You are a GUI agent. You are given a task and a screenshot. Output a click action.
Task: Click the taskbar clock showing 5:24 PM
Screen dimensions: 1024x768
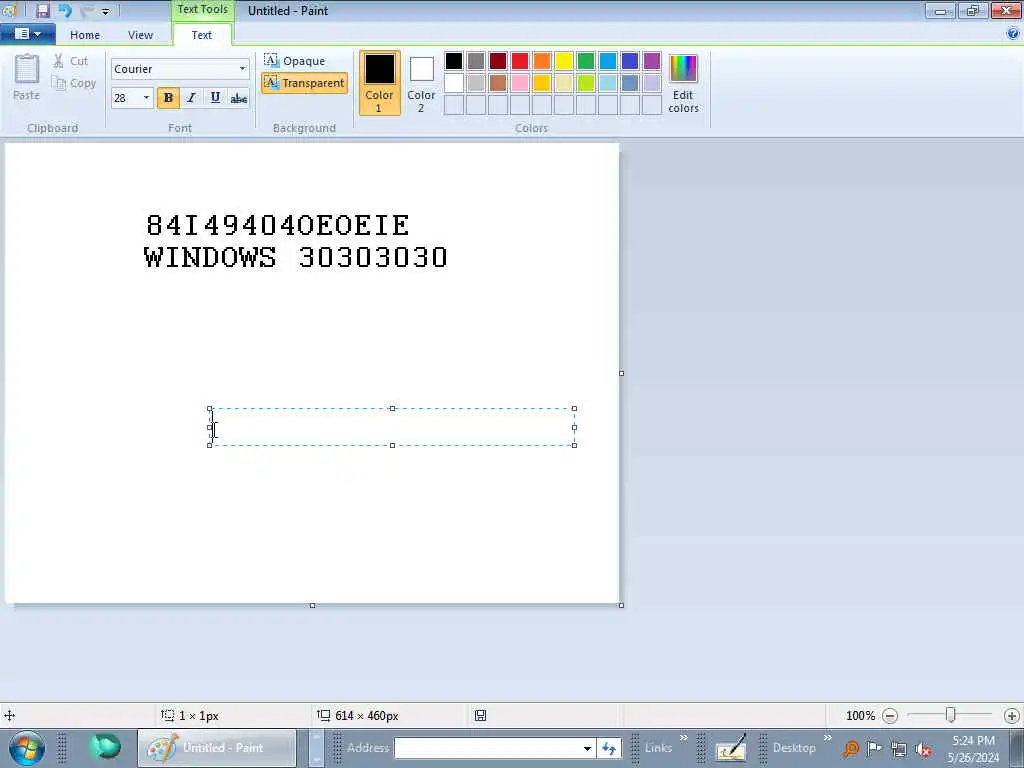tap(973, 748)
